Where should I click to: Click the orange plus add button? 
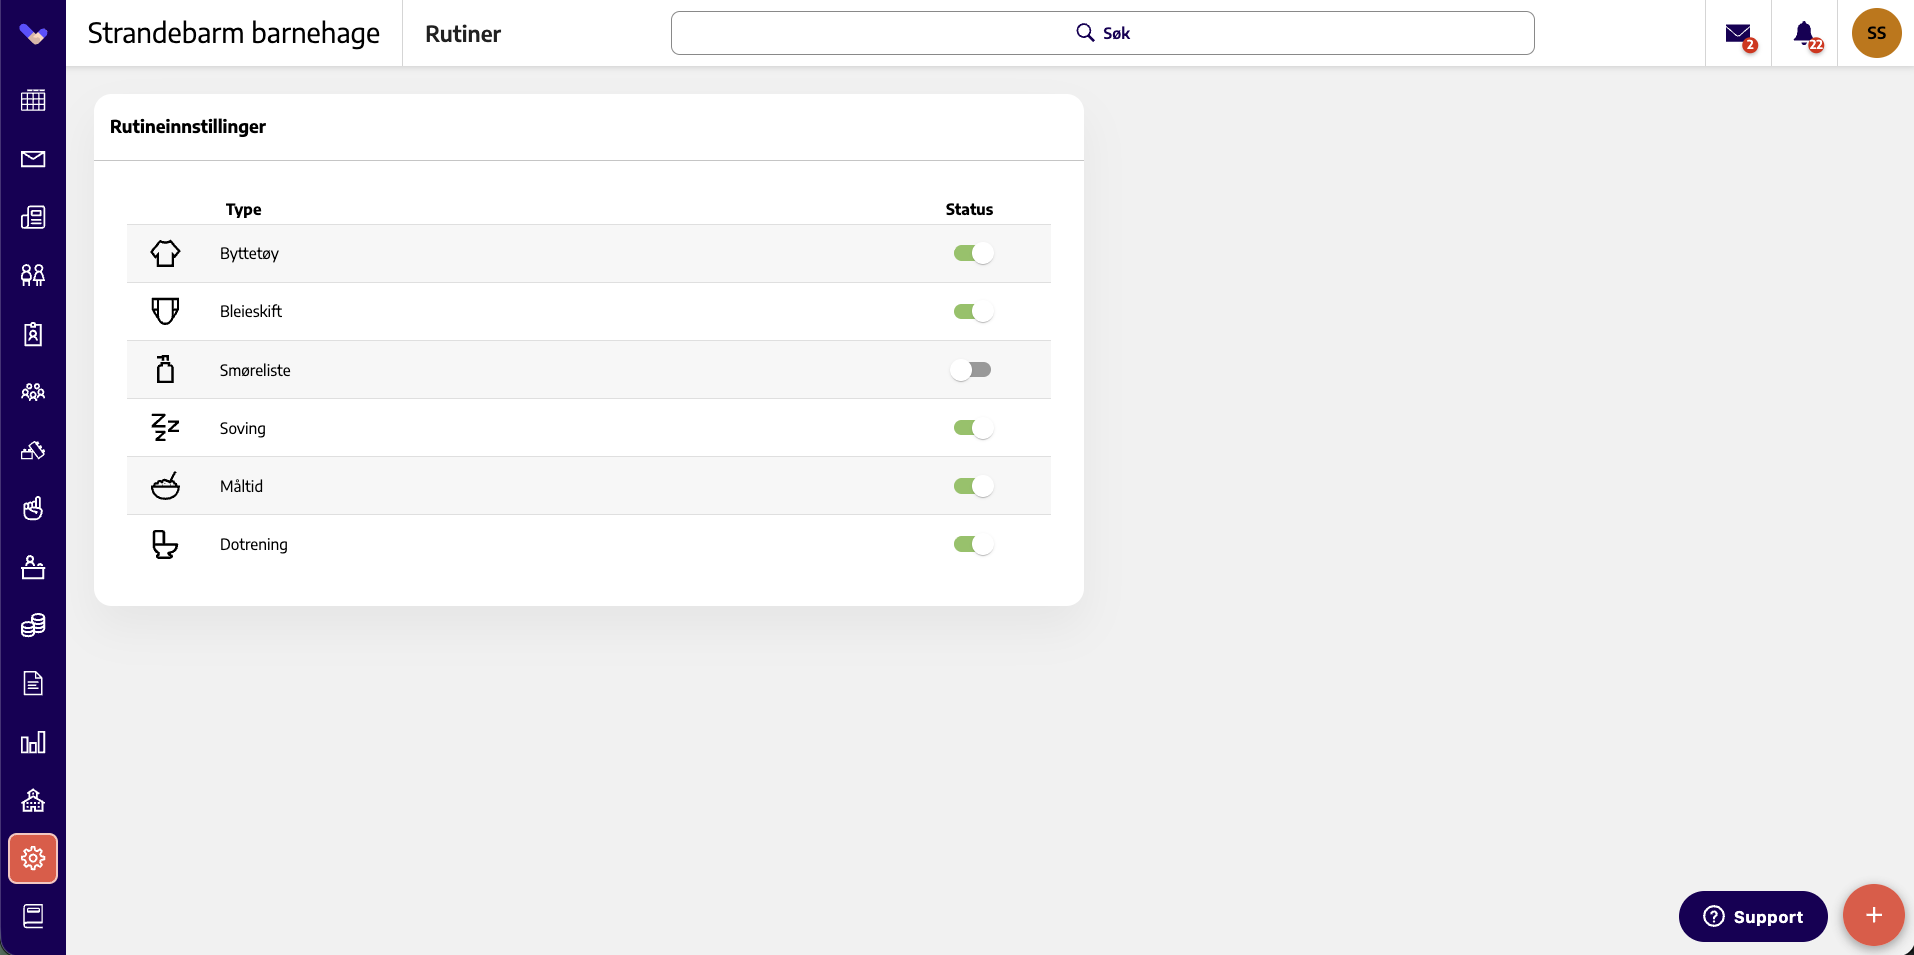pyautogui.click(x=1874, y=915)
